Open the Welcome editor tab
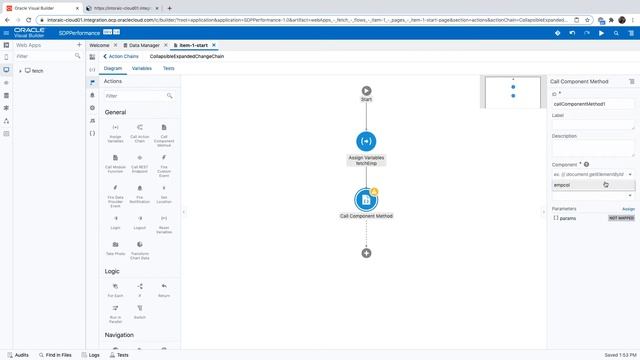The height and width of the screenshot is (360, 640). [99, 45]
